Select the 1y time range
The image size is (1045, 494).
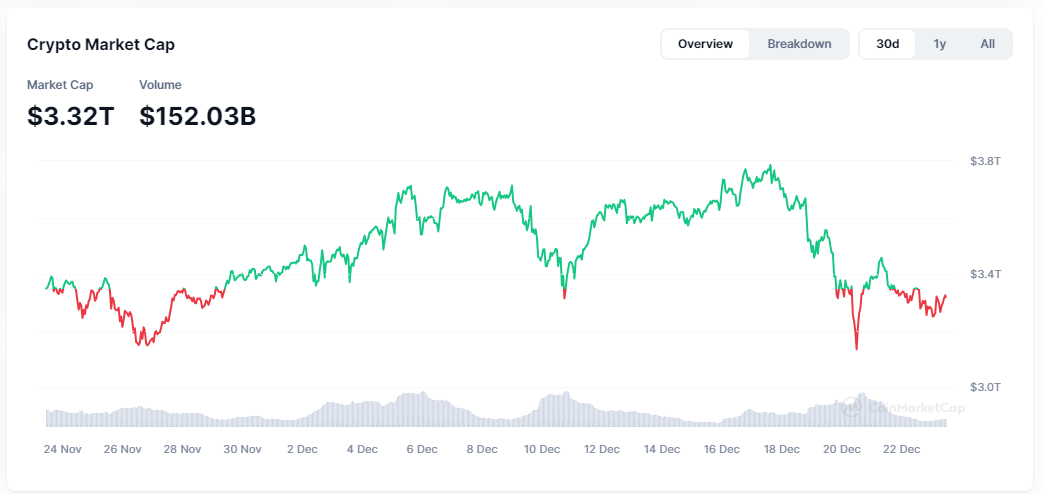[x=939, y=44]
